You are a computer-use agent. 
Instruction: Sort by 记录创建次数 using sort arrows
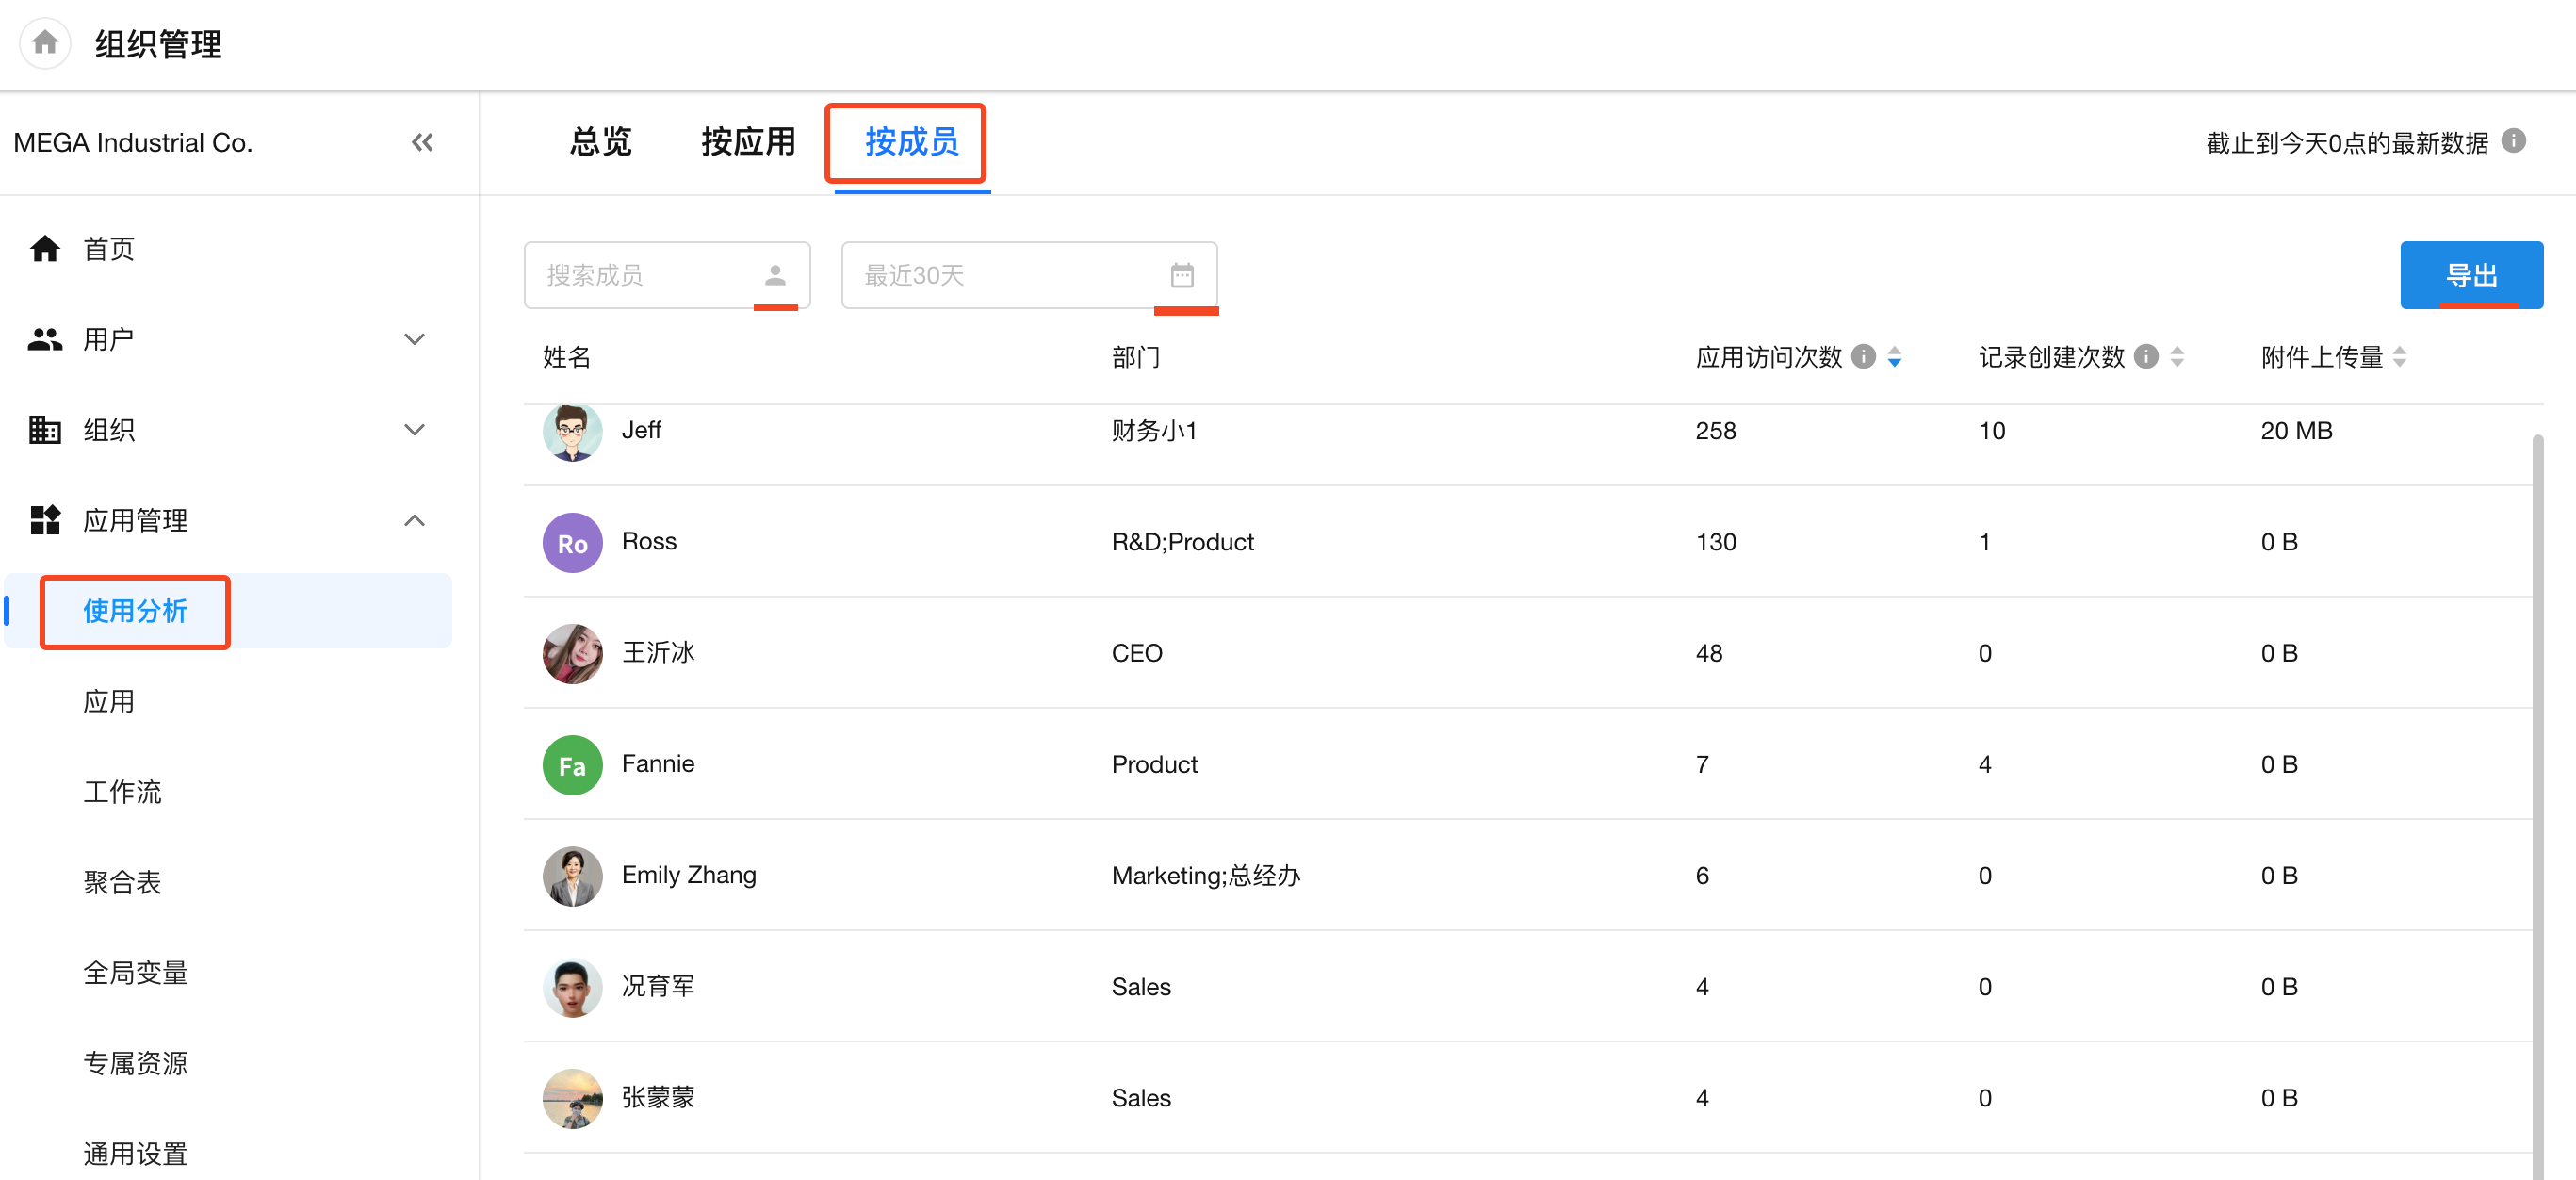pyautogui.click(x=2177, y=357)
